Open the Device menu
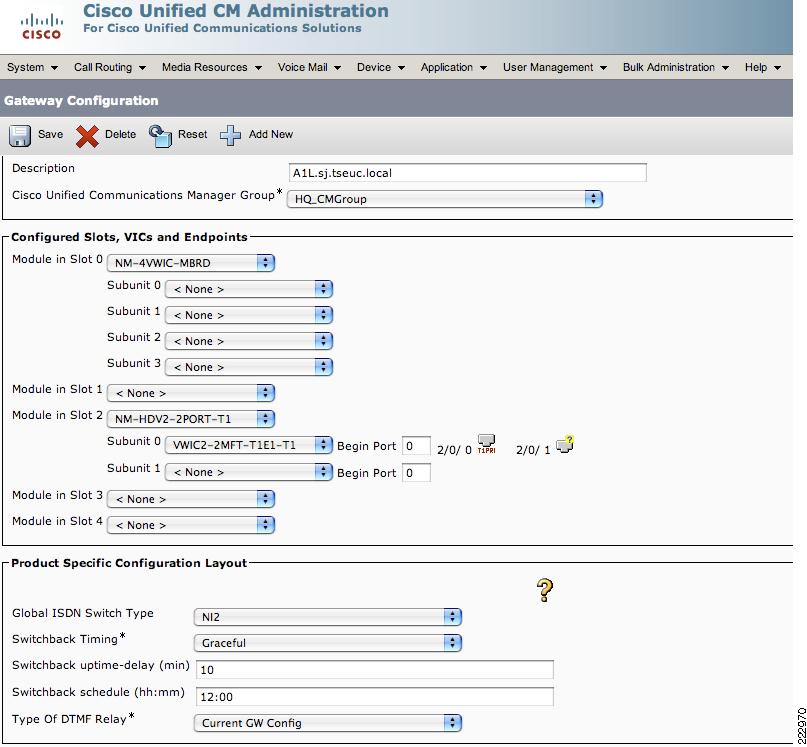The height and width of the screenshot is (747, 807). point(381,67)
